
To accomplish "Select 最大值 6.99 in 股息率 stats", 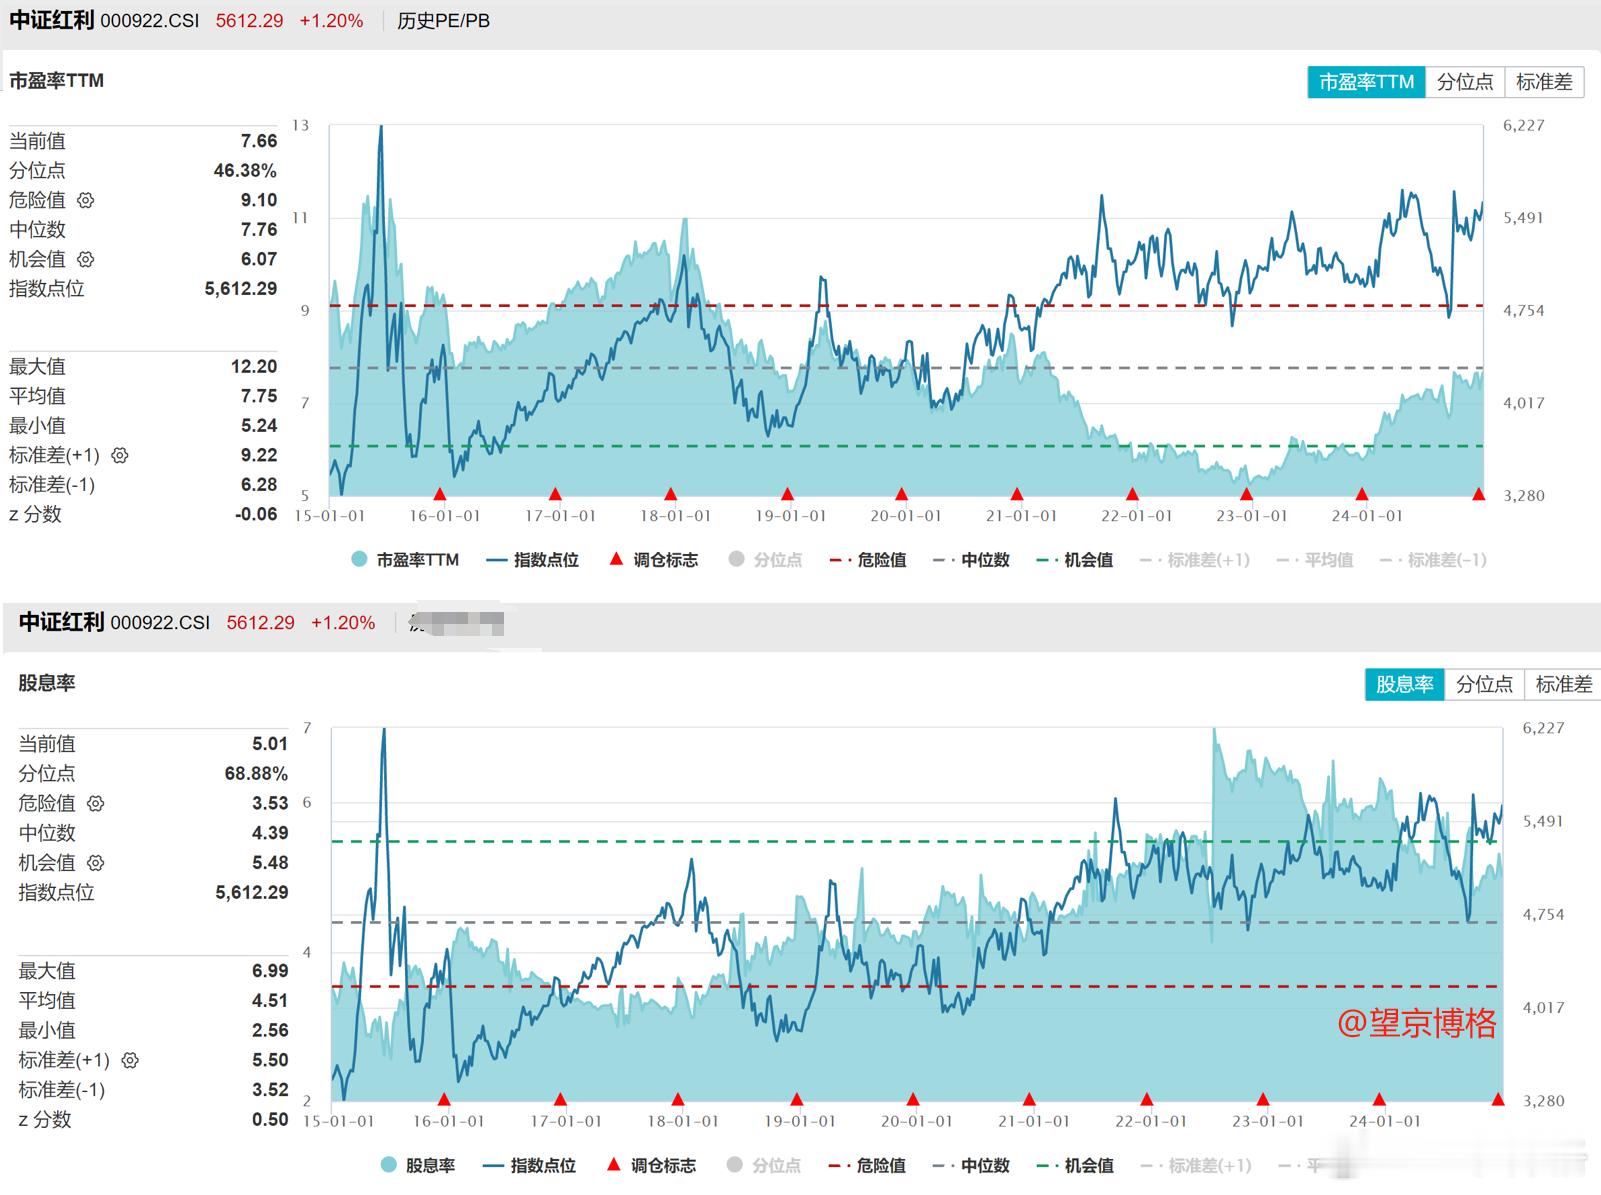I will 270,971.
